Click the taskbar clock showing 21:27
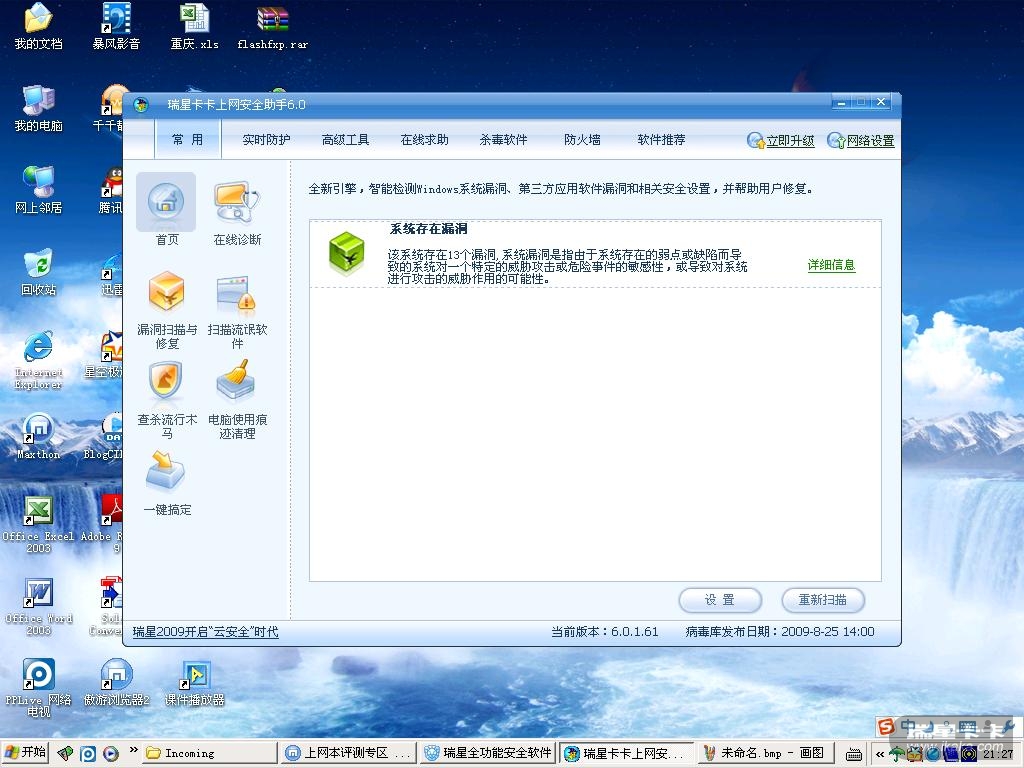 pos(997,754)
